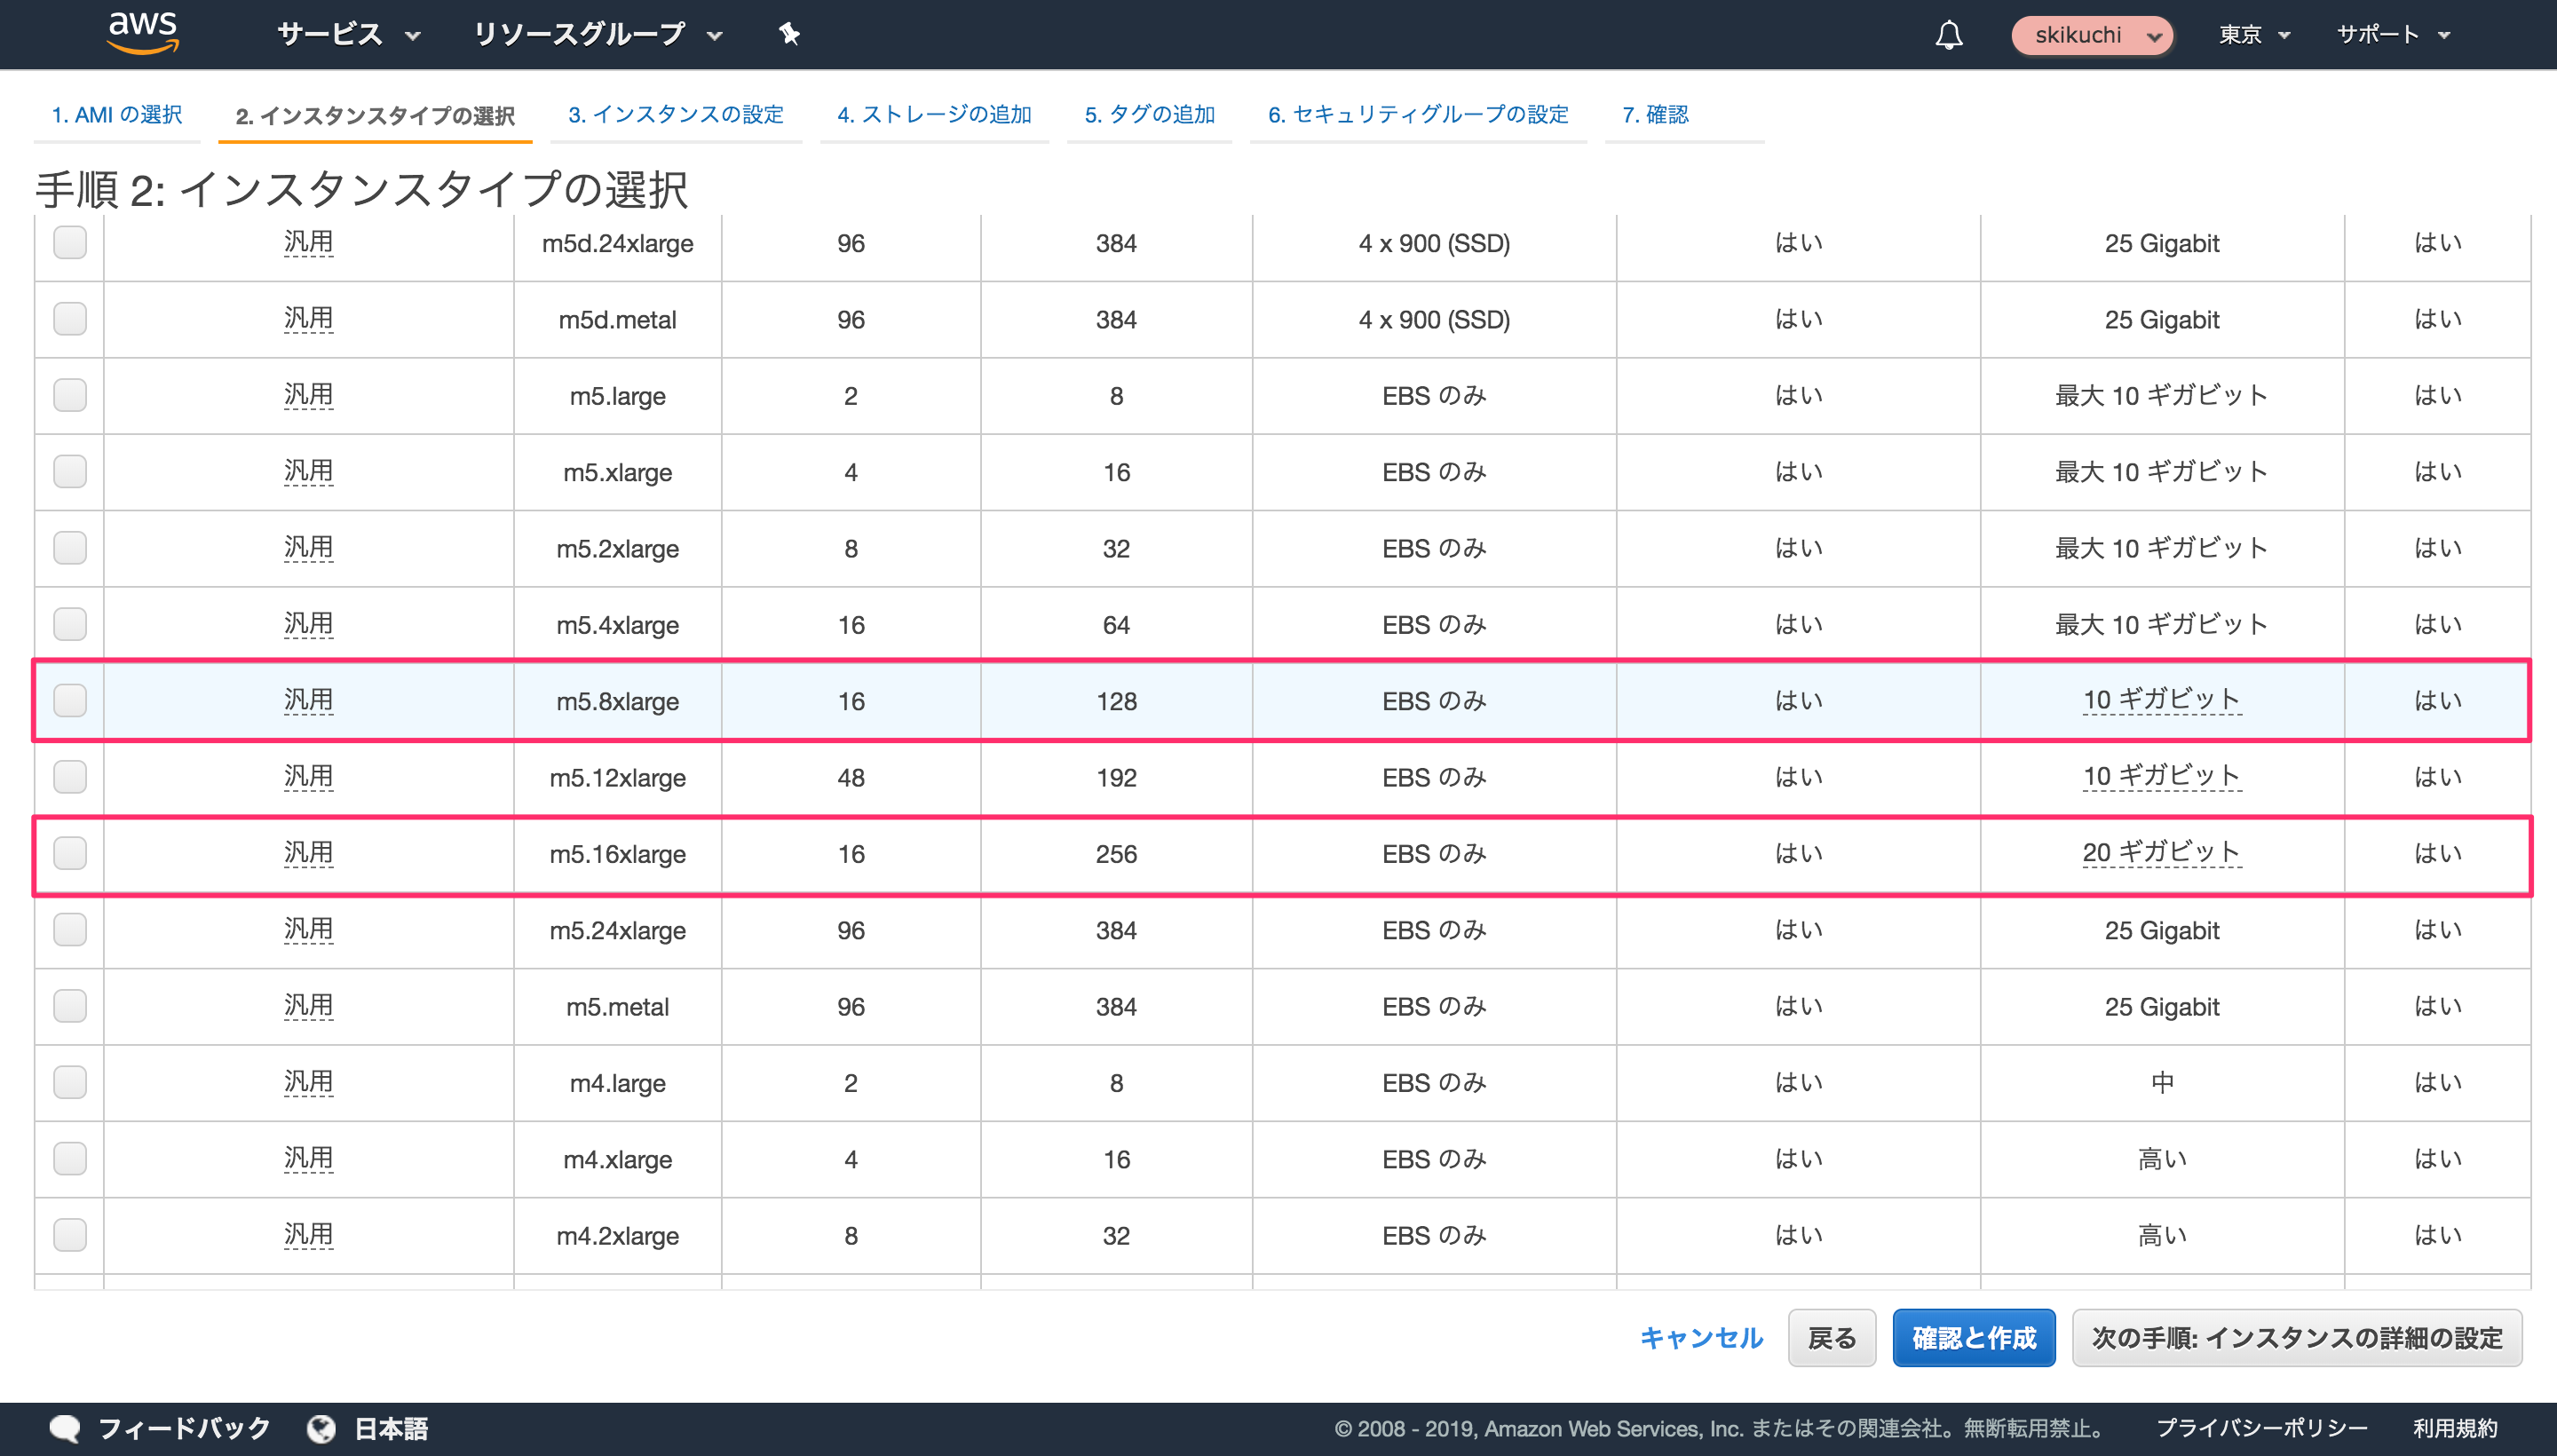Click 20 ギガビット network performance link
Viewport: 2557px width, 1456px height.
click(x=2162, y=853)
